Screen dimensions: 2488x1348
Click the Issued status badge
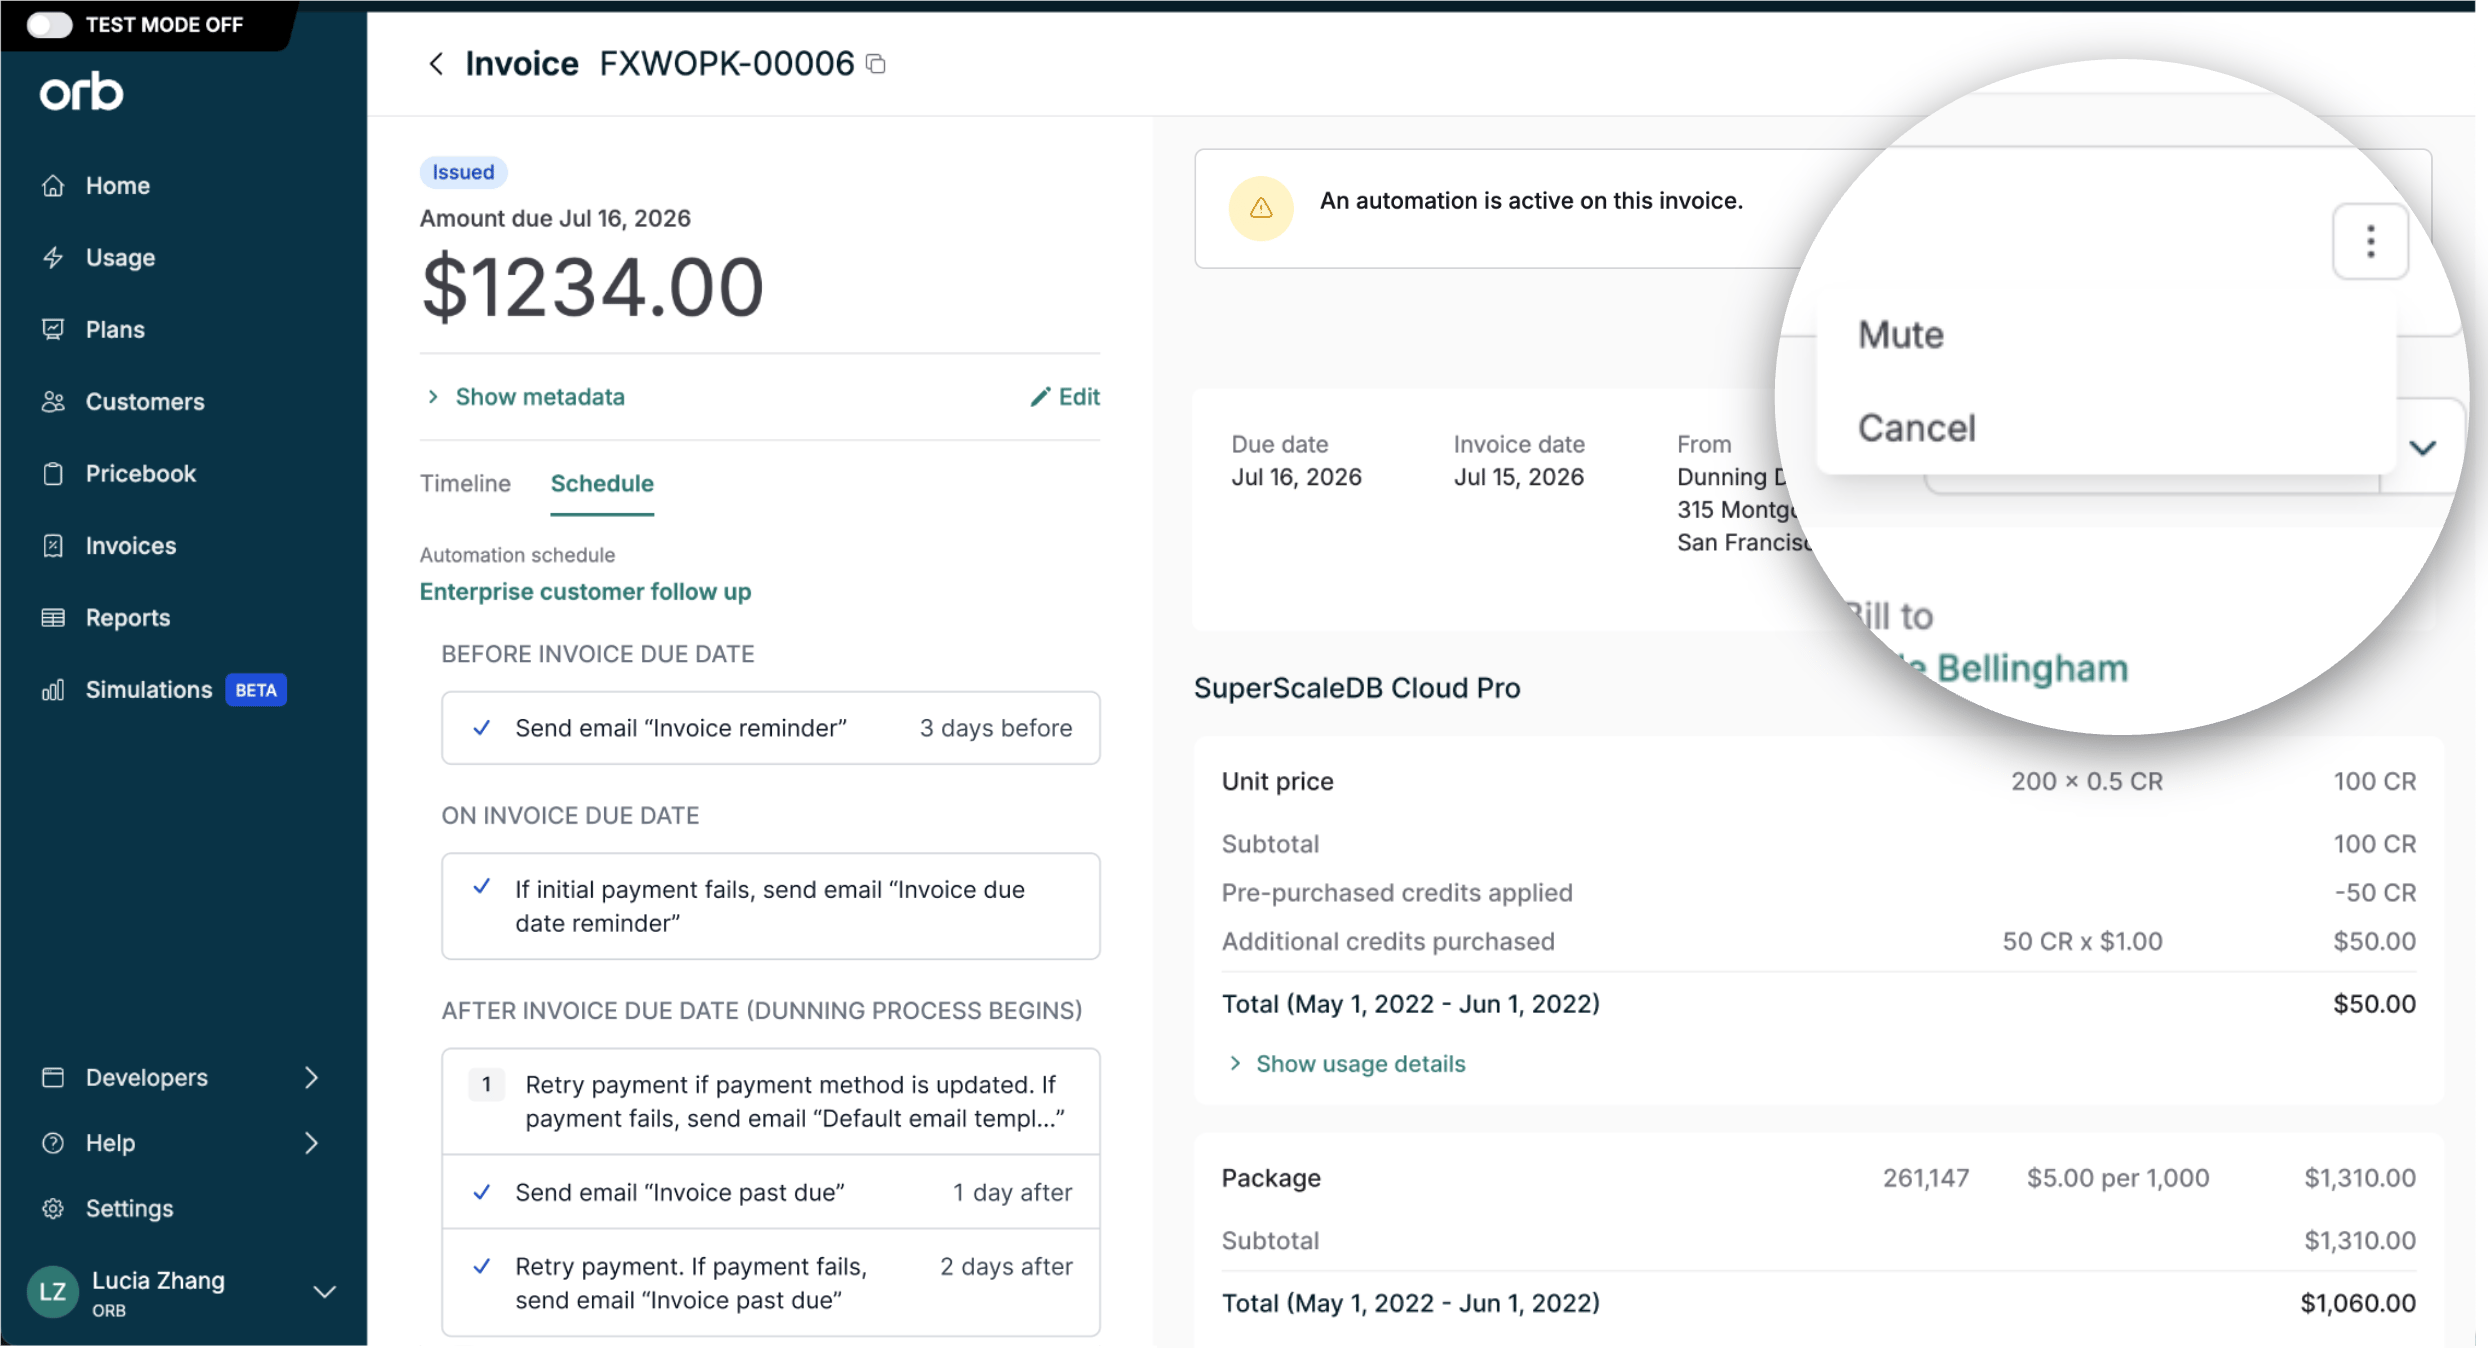pos(463,172)
